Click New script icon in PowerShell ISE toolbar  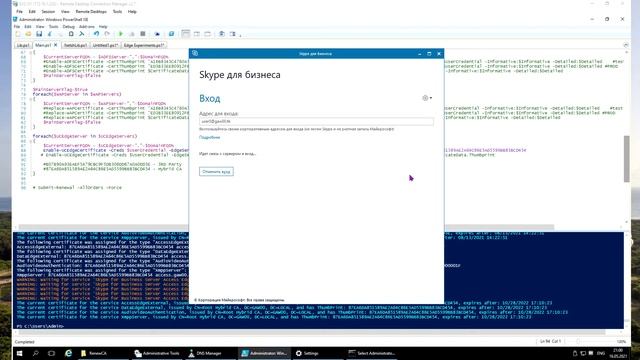click(18, 34)
